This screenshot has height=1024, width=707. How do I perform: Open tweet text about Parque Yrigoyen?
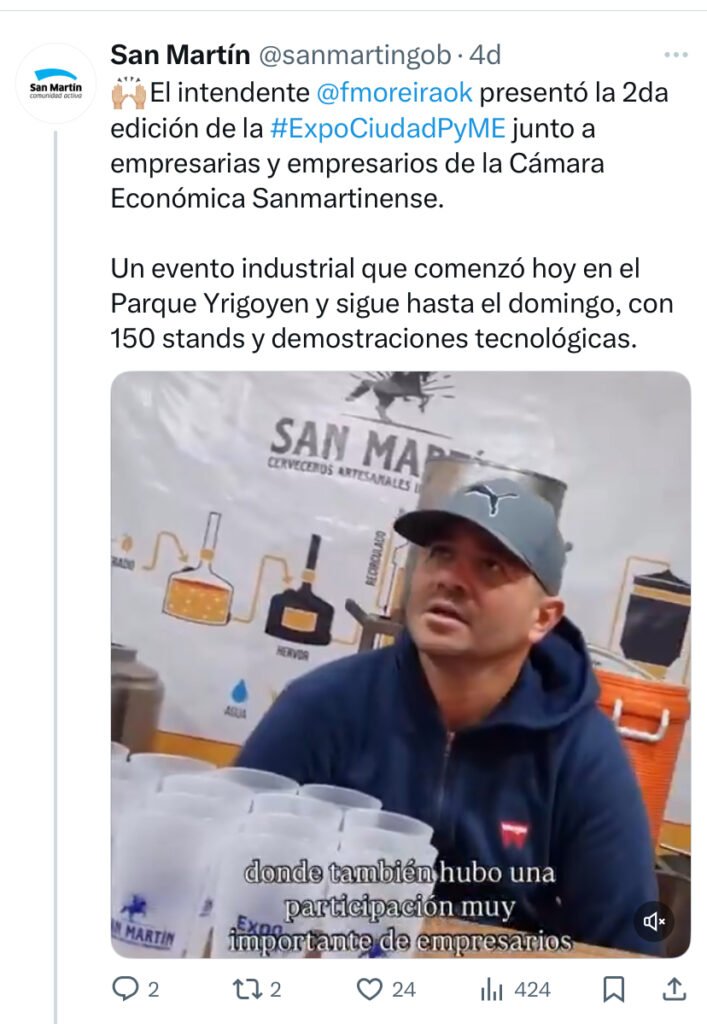click(x=391, y=304)
